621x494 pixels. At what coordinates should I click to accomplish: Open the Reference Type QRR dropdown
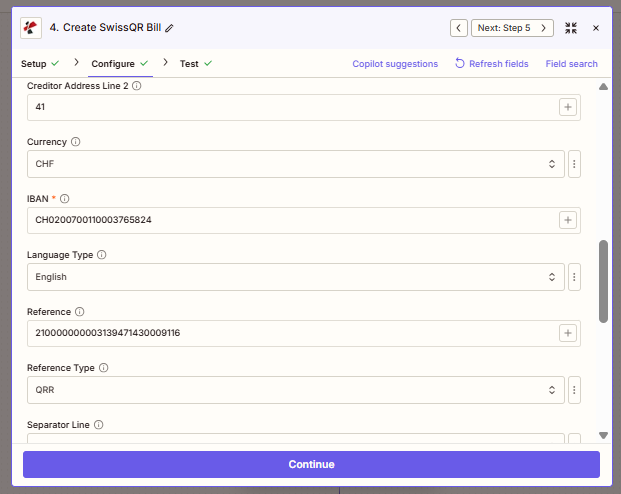coord(295,390)
